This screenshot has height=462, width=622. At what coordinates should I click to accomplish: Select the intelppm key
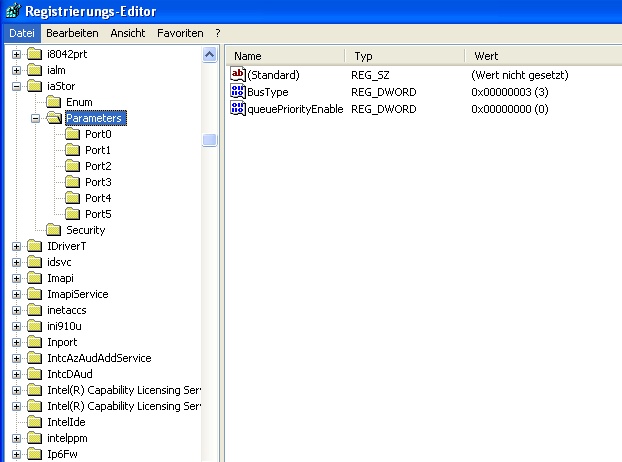(69, 438)
